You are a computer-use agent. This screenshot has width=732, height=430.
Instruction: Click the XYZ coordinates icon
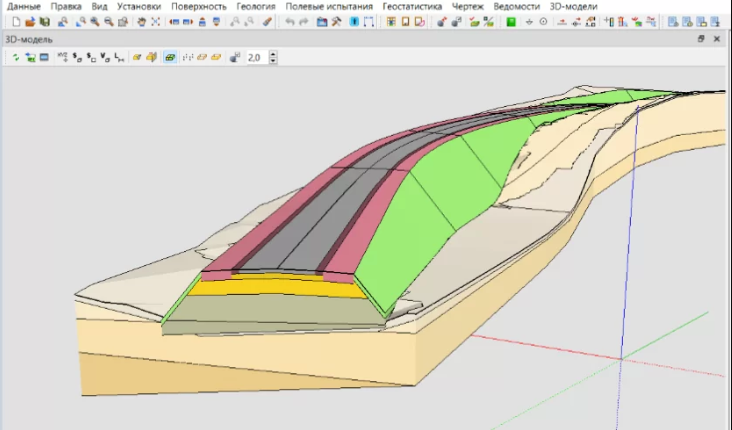click(64, 58)
